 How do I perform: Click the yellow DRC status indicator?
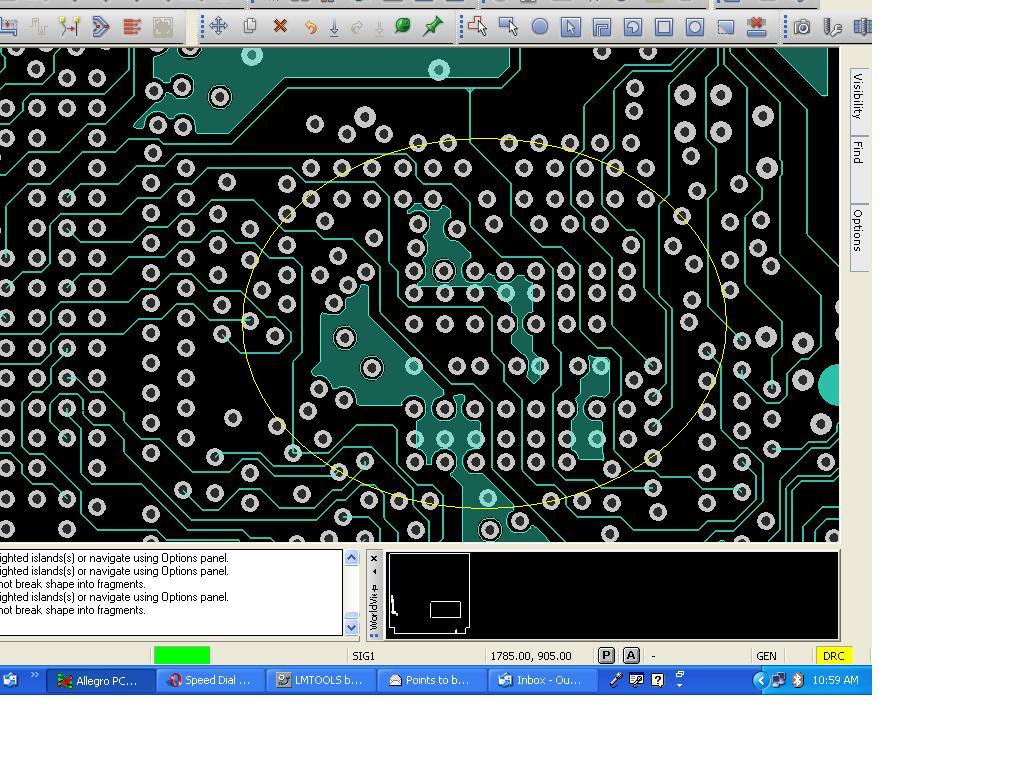(833, 656)
